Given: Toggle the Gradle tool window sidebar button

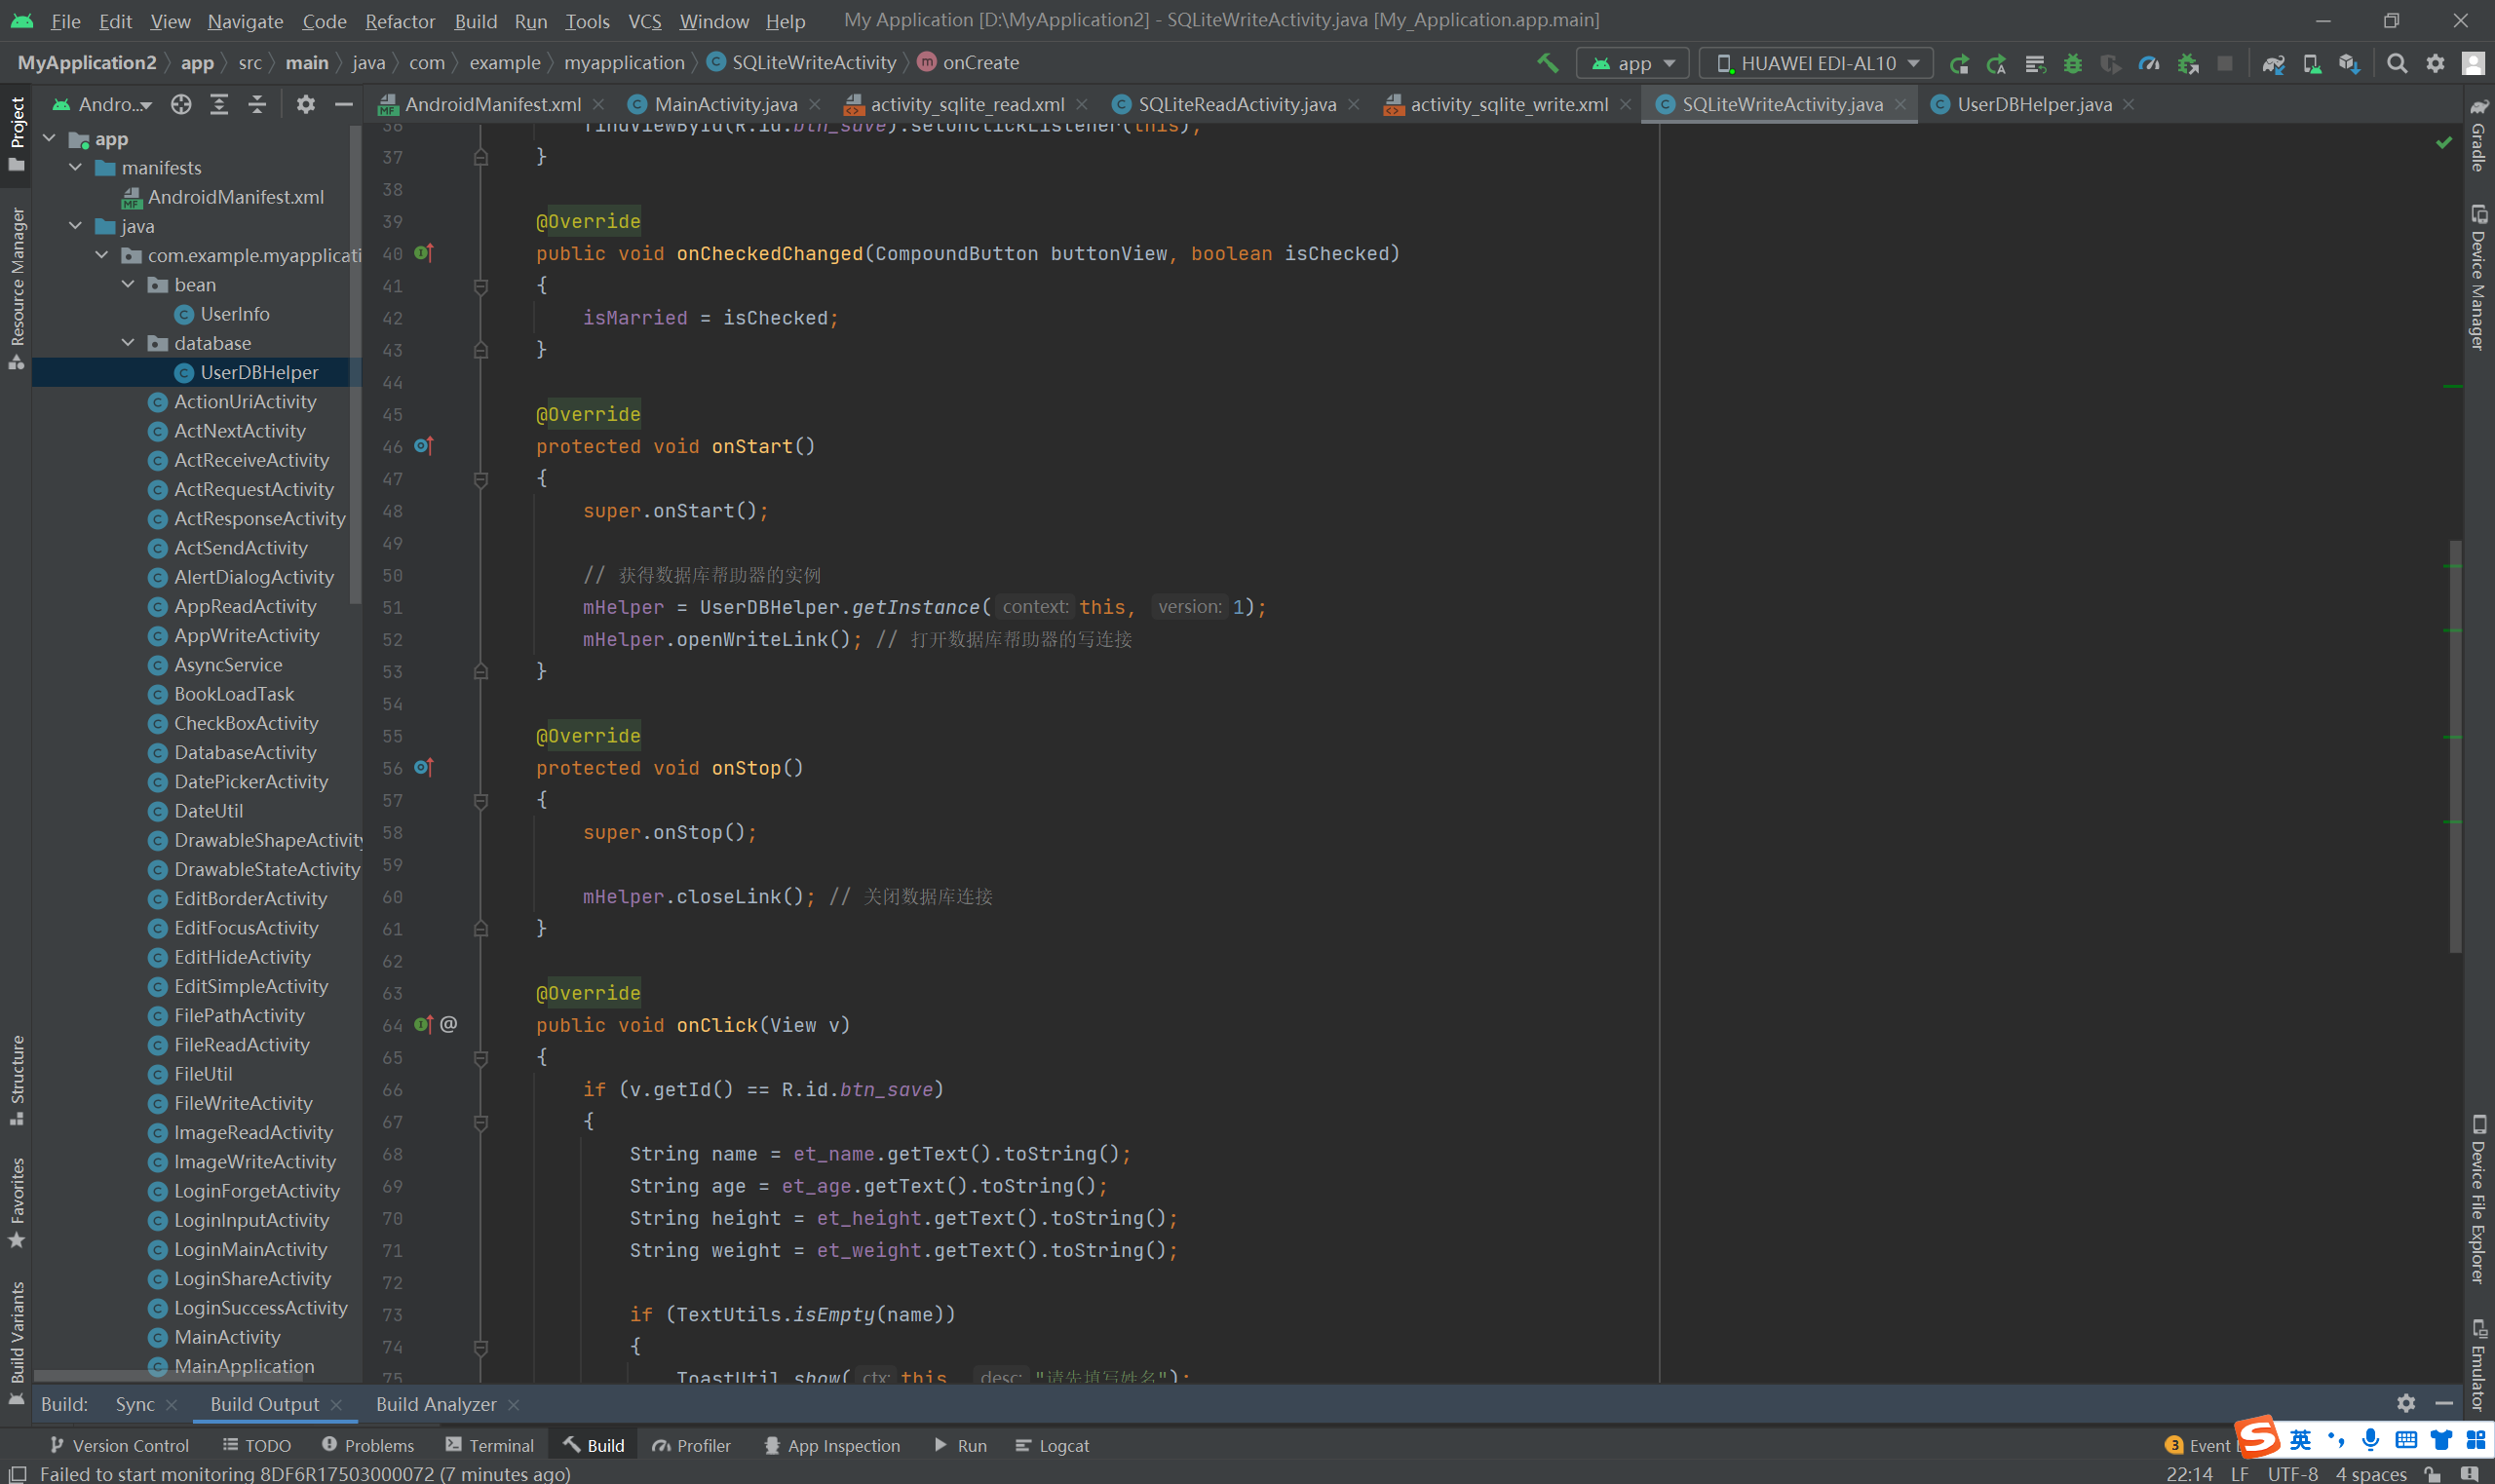Looking at the screenshot, I should coord(2478,135).
